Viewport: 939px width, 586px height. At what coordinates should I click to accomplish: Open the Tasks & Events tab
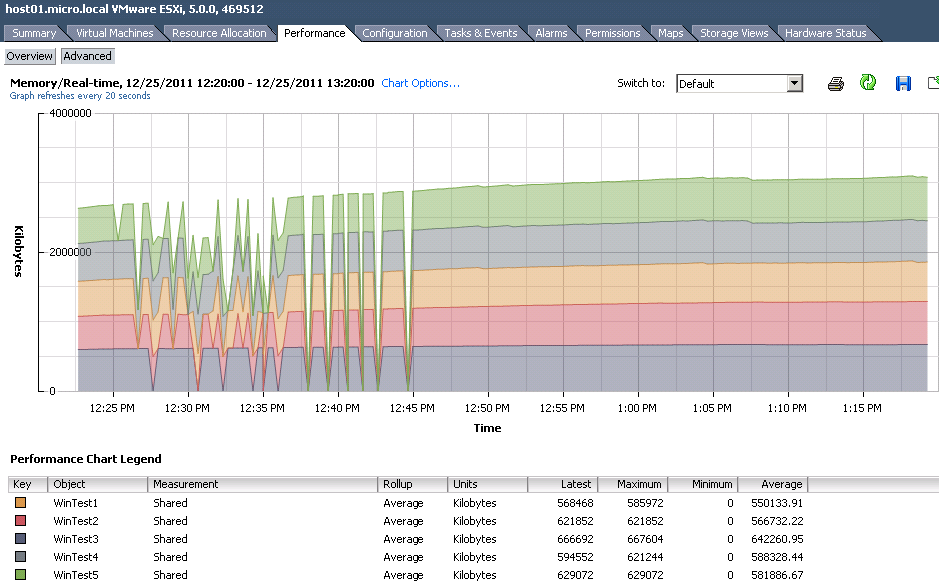480,34
